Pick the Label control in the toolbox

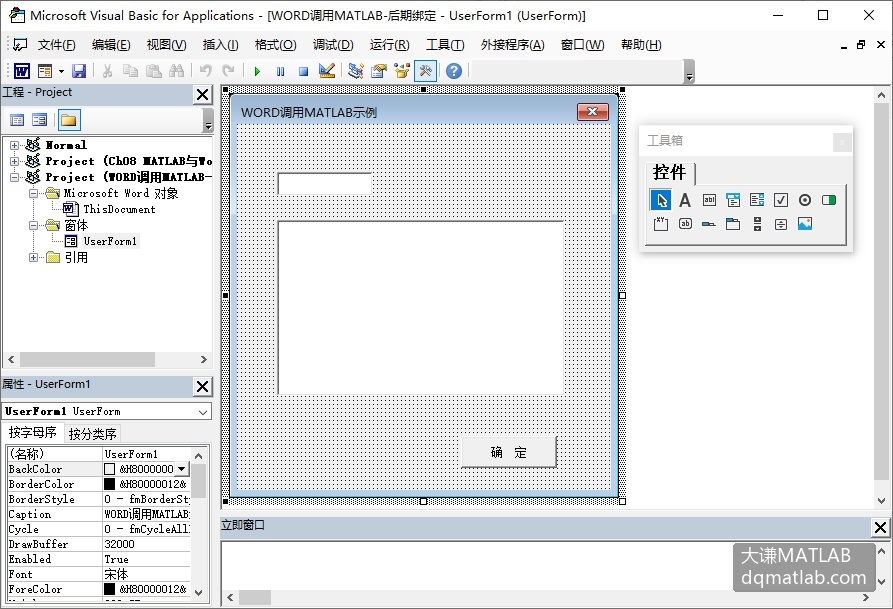(685, 200)
